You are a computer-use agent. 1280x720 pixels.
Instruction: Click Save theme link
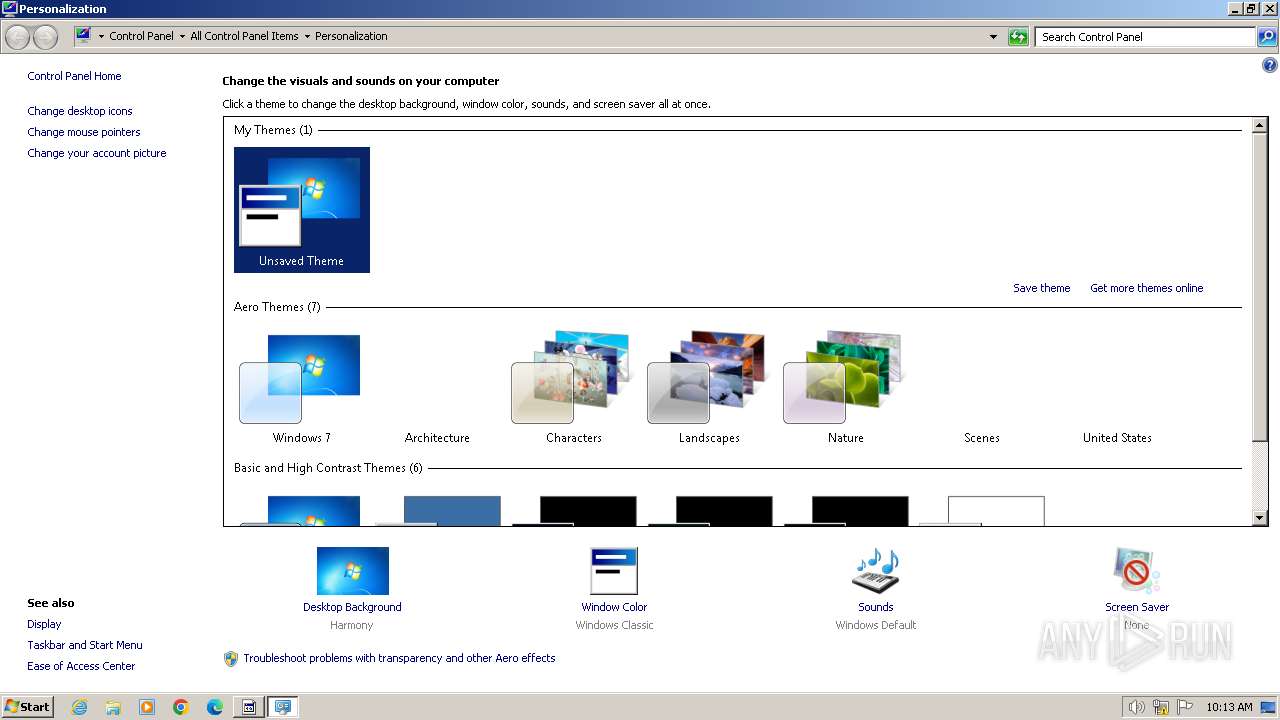tap(1041, 288)
